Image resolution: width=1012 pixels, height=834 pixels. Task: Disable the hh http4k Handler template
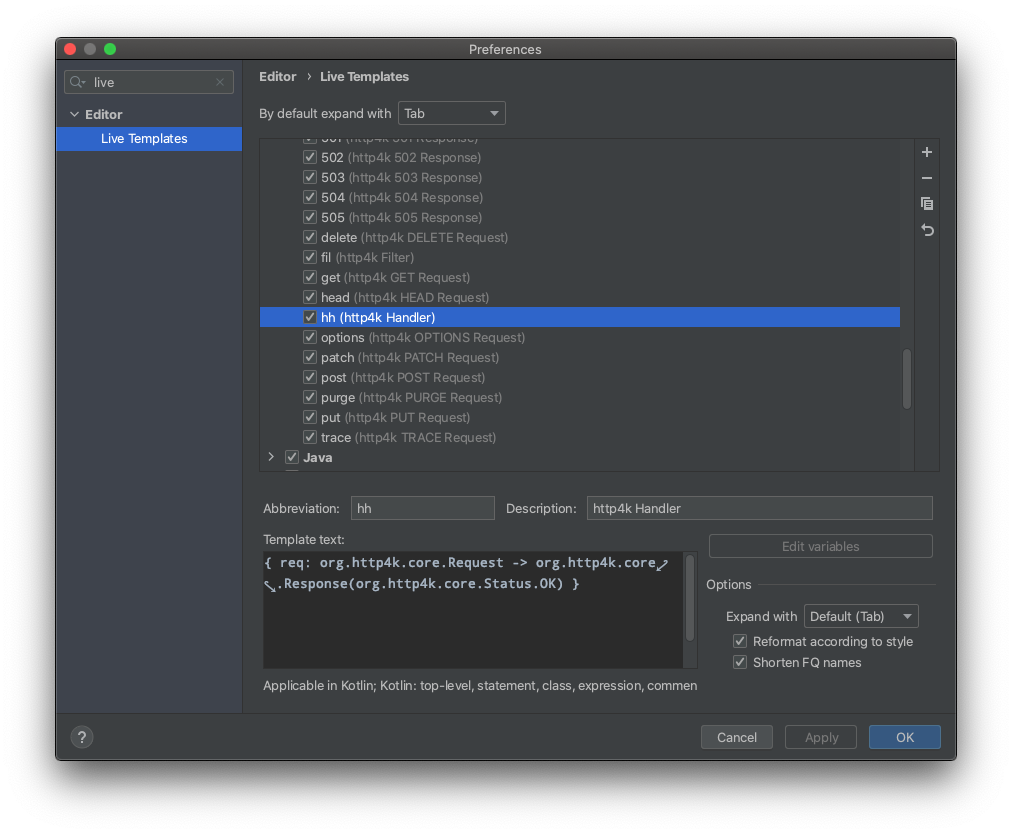[x=310, y=317]
